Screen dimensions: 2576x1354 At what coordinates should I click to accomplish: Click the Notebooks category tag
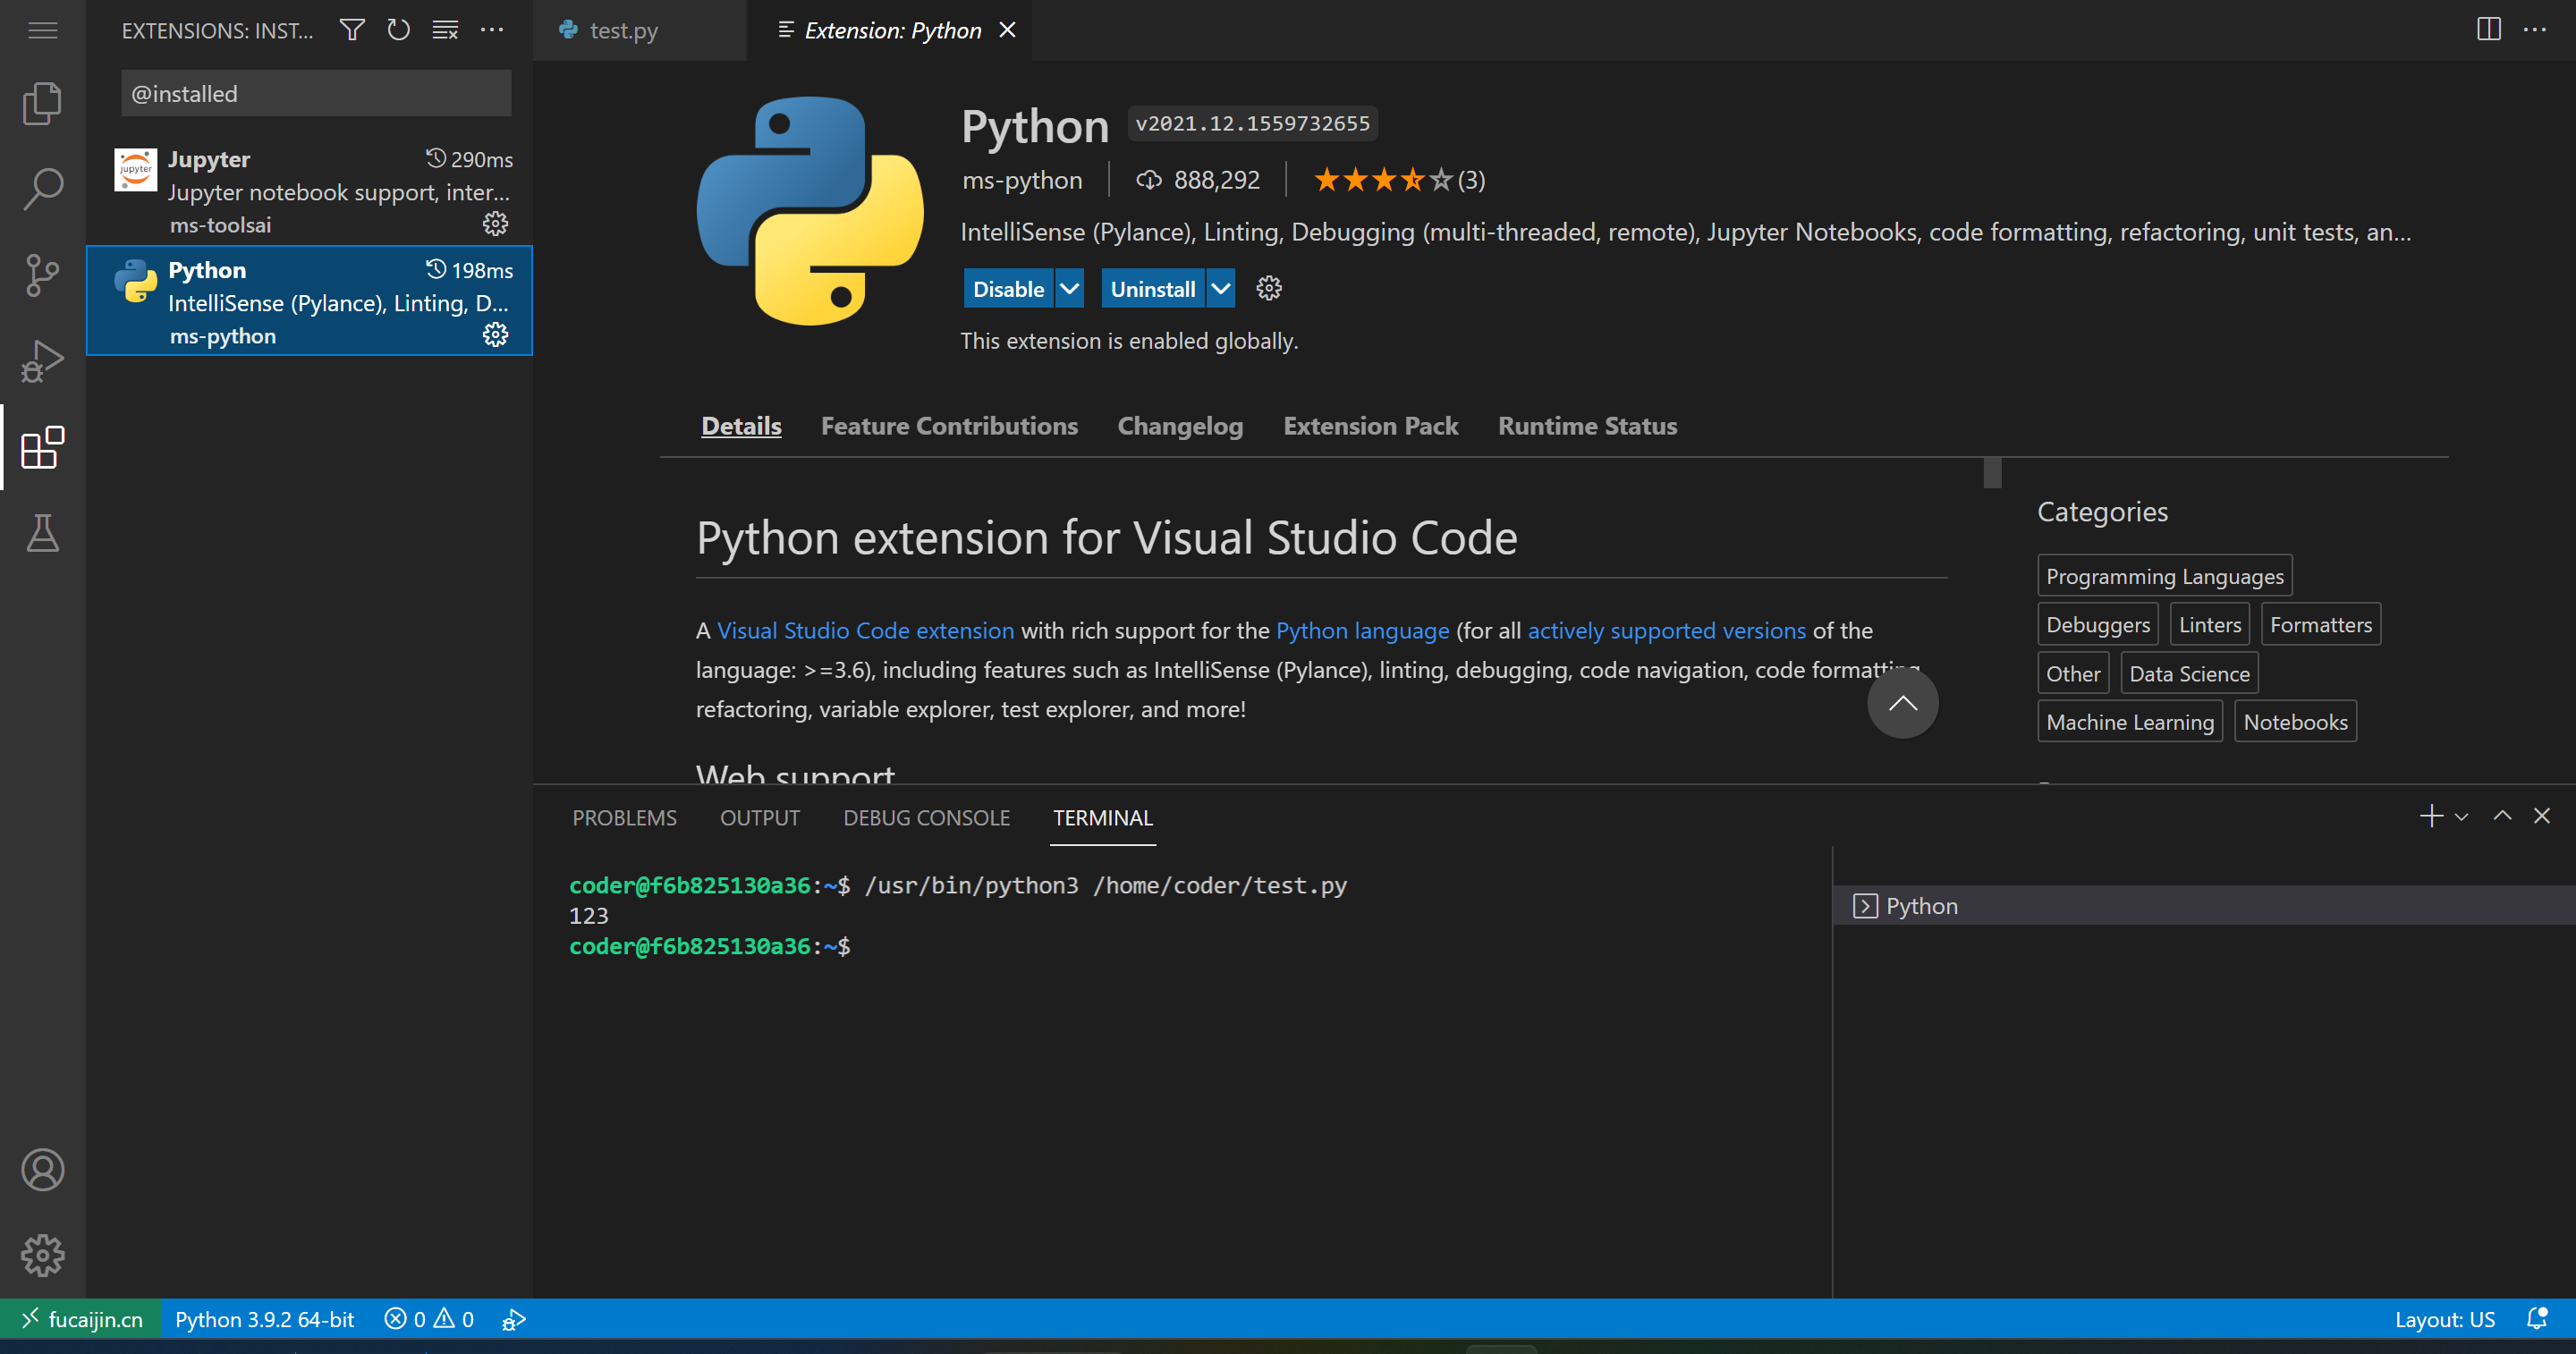[2295, 722]
